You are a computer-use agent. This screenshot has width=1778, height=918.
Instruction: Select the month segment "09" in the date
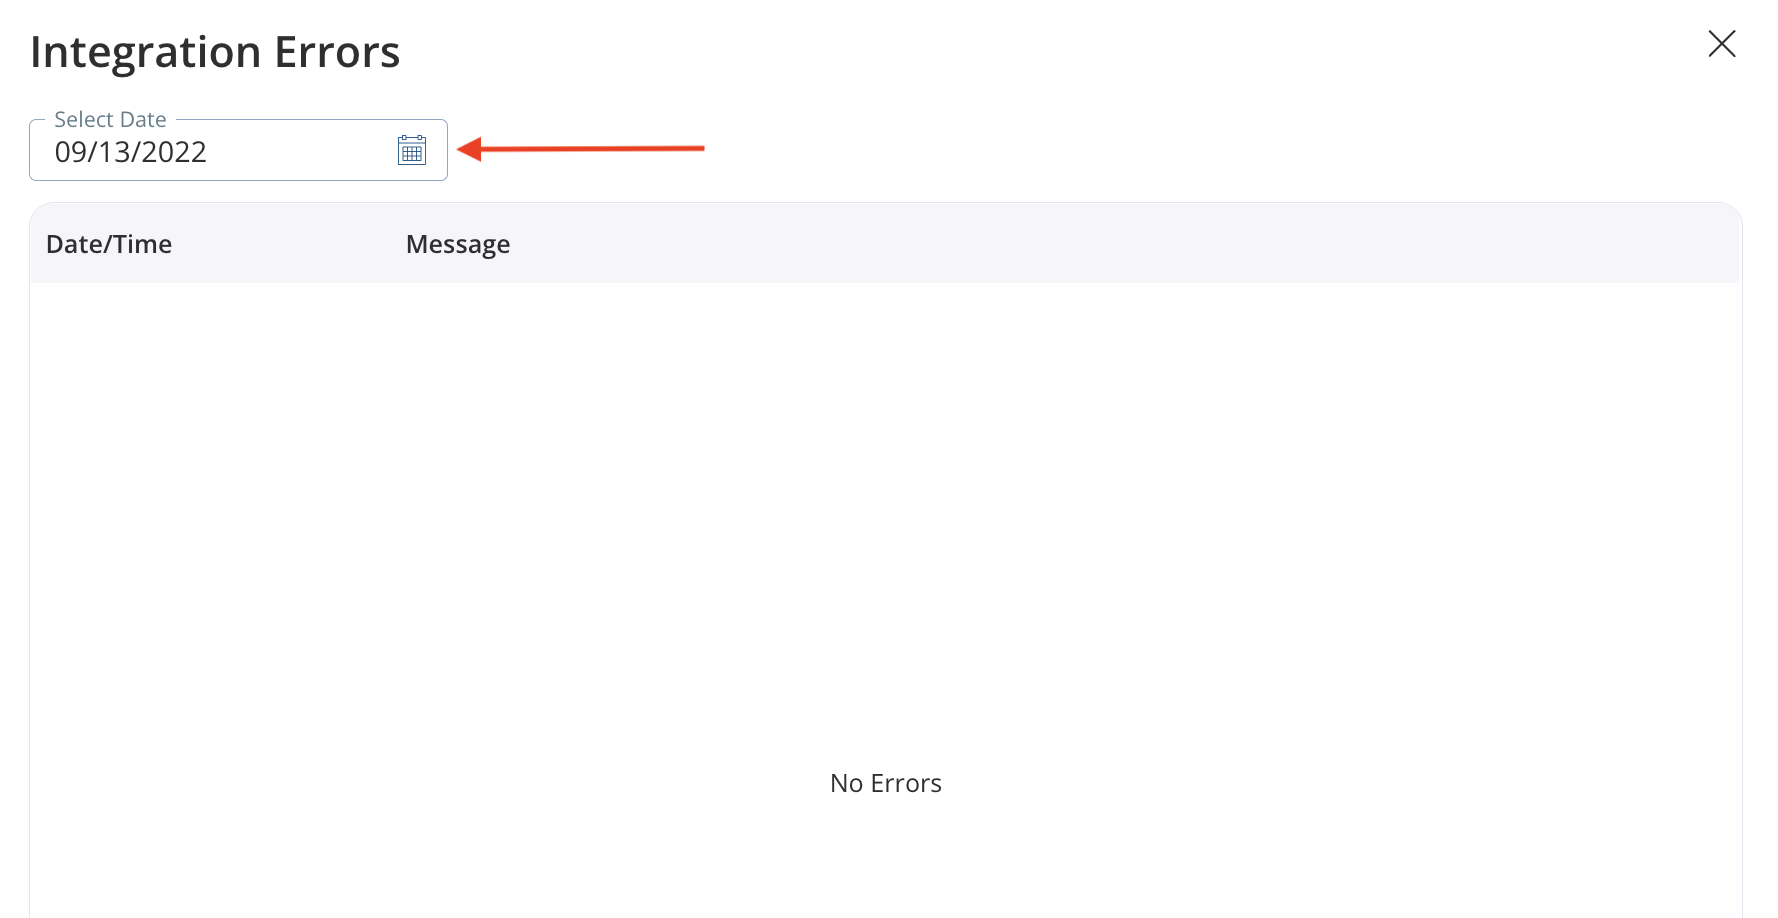pyautogui.click(x=71, y=152)
